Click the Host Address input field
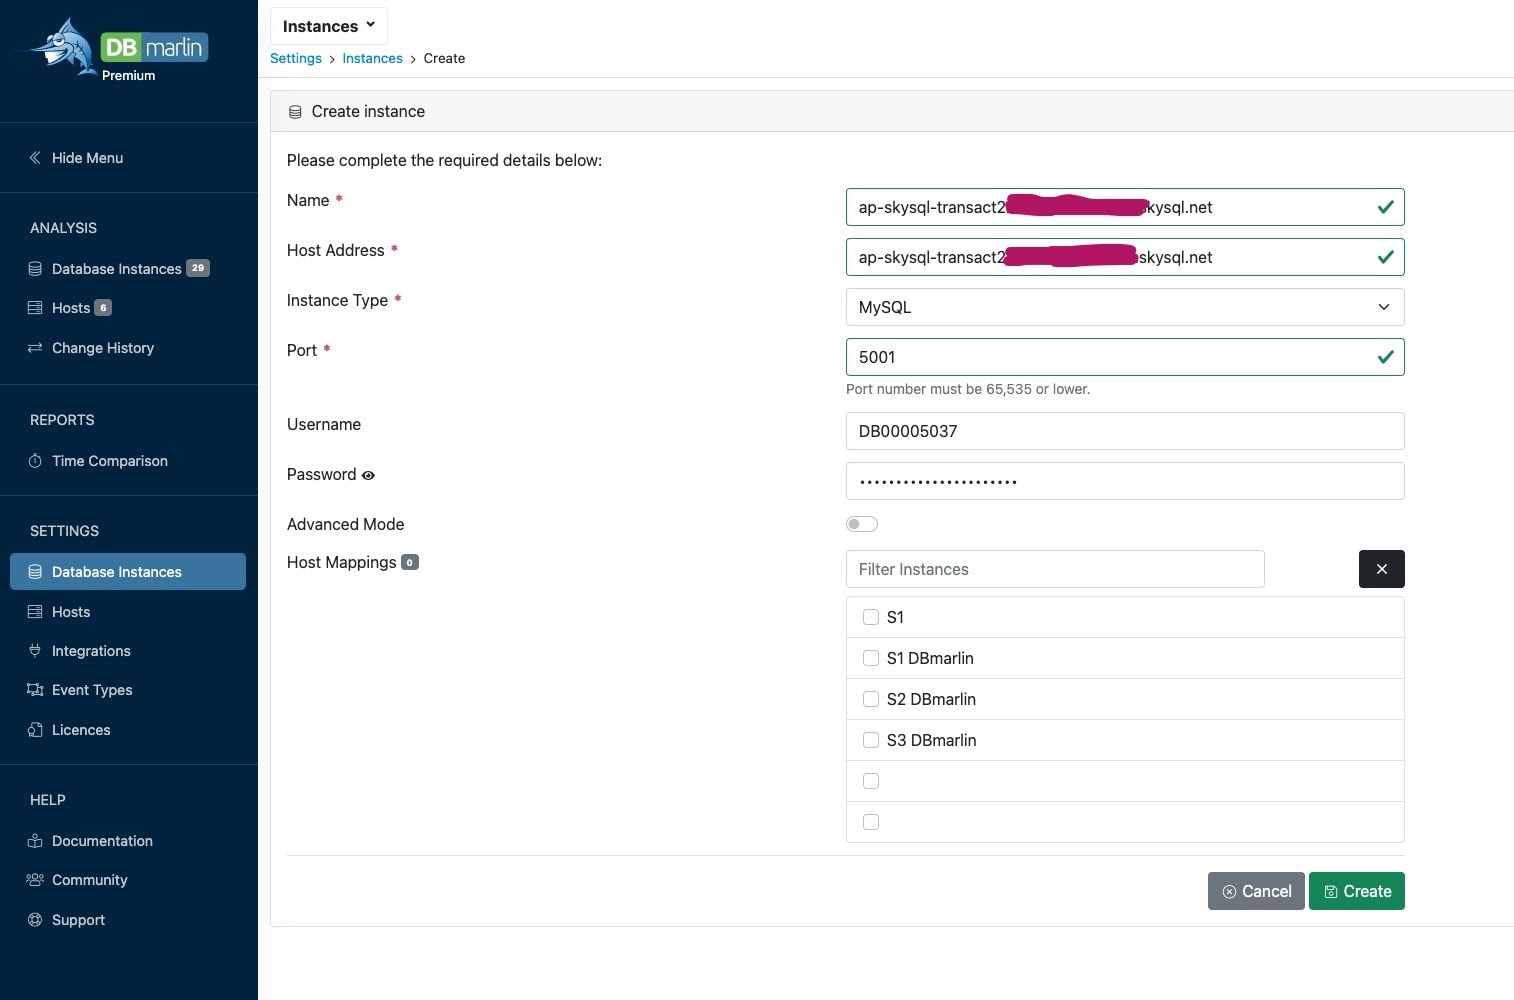Viewport: 1514px width, 1000px height. 1125,257
